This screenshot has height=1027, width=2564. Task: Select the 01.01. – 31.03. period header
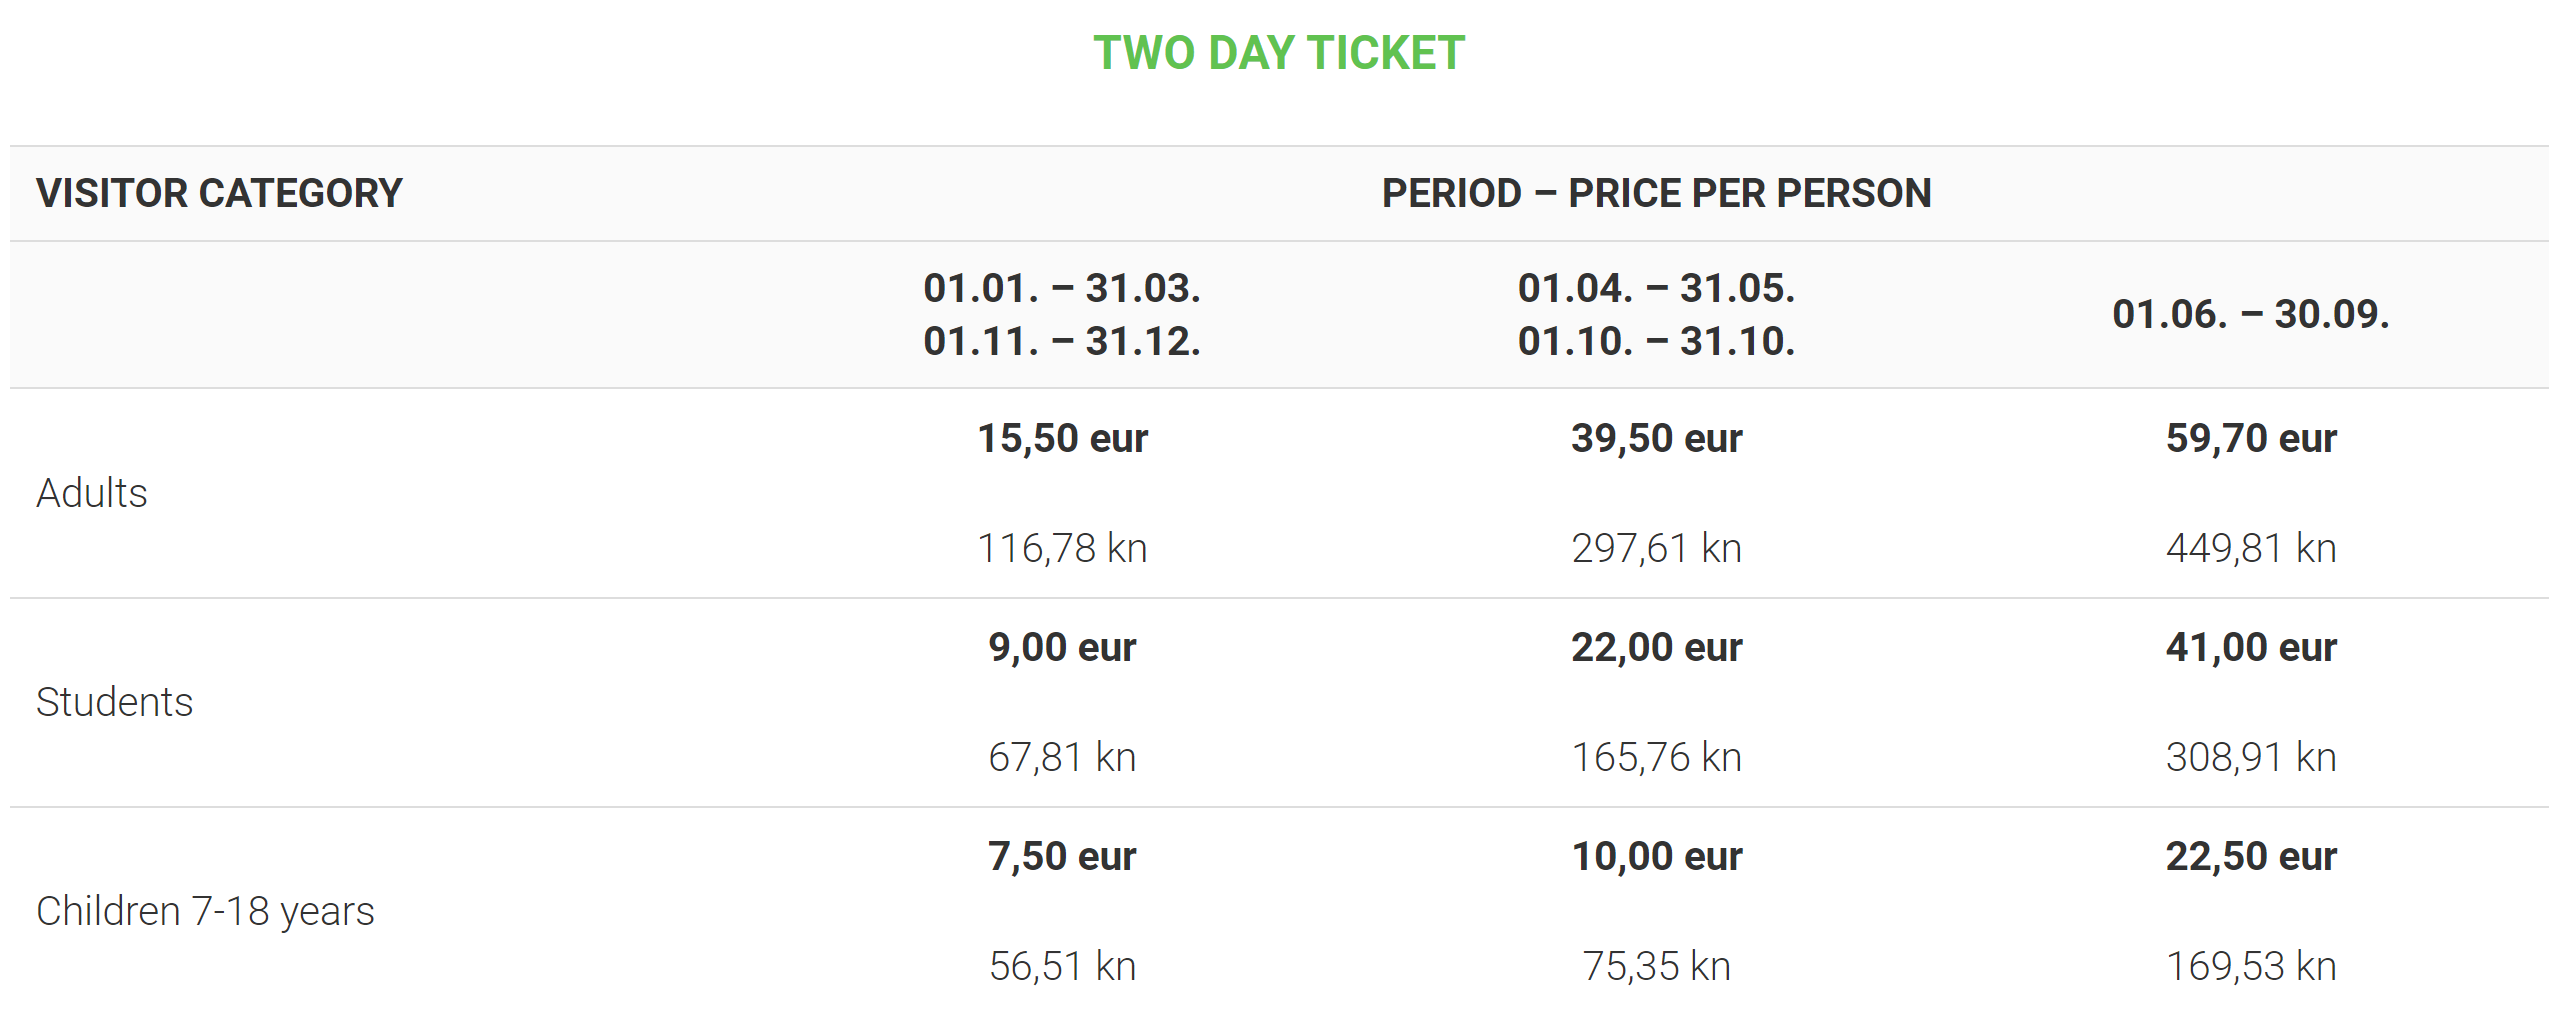pyautogui.click(x=1061, y=289)
